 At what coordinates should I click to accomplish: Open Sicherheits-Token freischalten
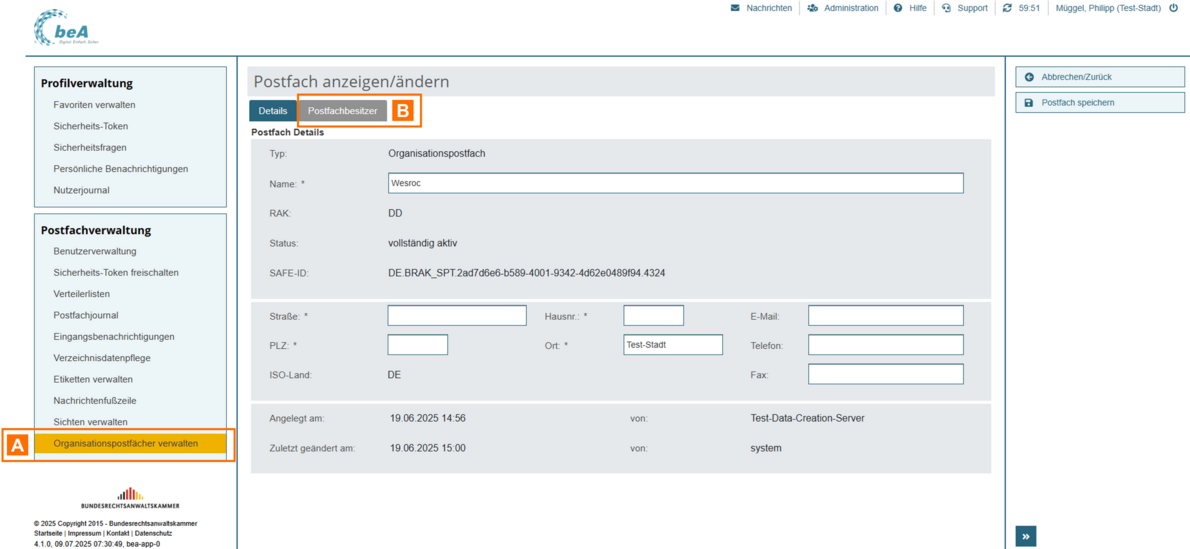116,272
